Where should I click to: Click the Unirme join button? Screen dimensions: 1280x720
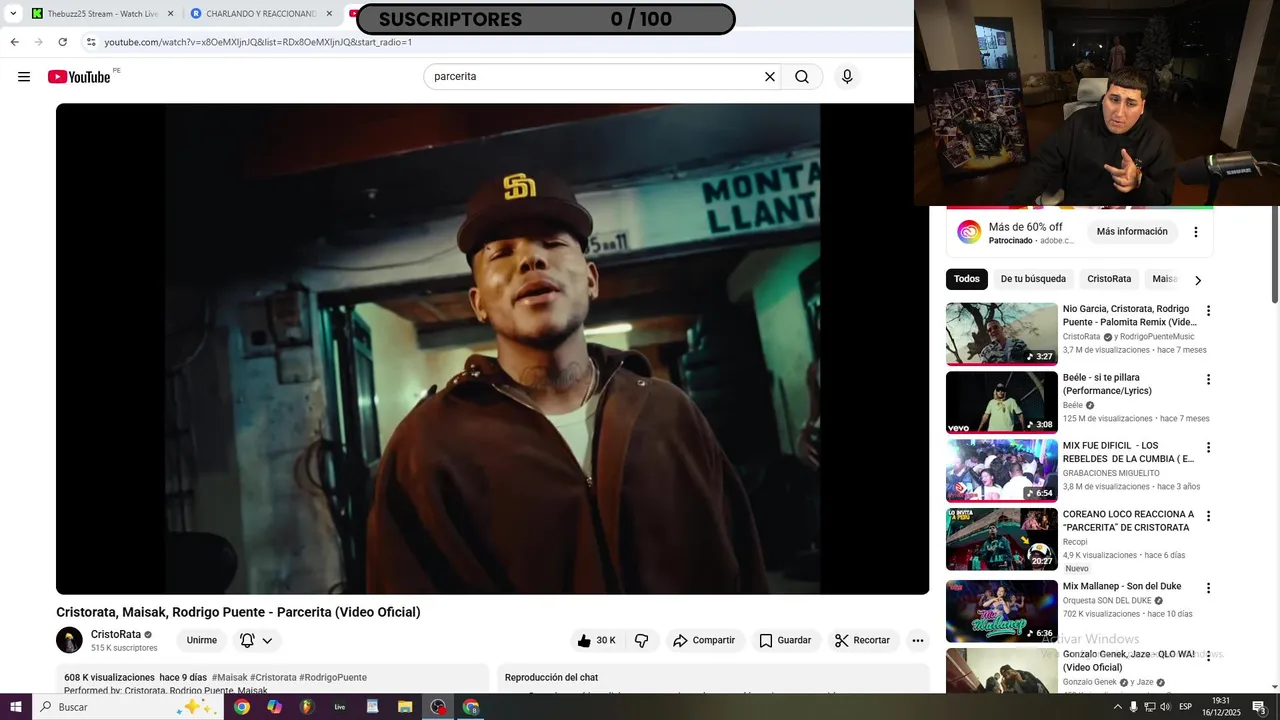point(201,640)
